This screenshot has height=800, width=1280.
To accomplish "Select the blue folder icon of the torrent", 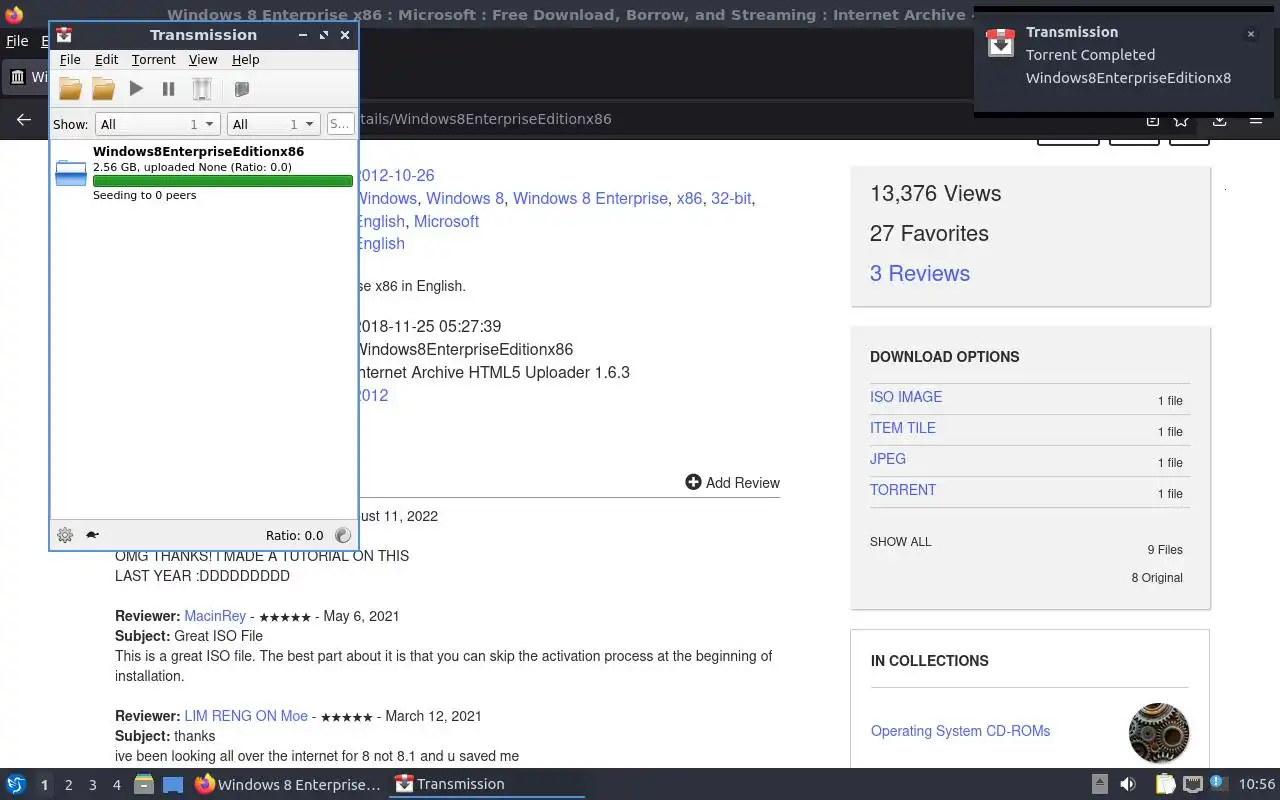I will (x=71, y=173).
